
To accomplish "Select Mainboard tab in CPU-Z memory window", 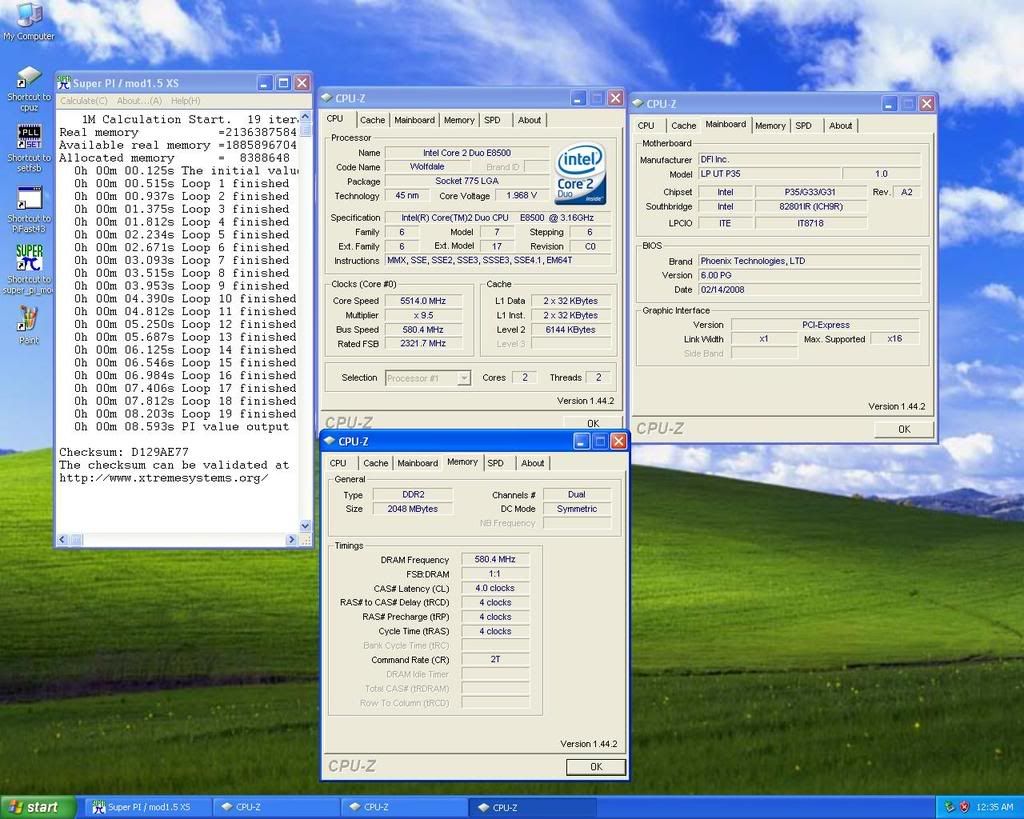I will (417, 463).
